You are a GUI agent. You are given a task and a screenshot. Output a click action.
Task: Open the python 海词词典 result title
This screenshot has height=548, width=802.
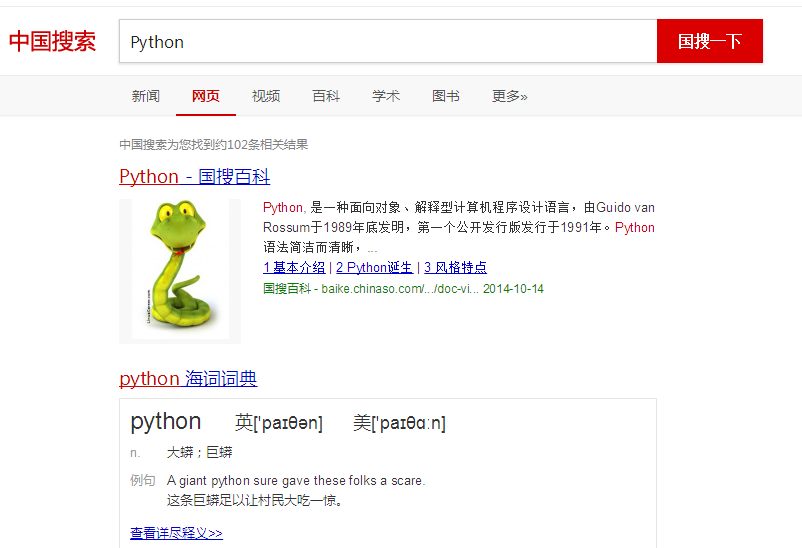[x=188, y=379]
